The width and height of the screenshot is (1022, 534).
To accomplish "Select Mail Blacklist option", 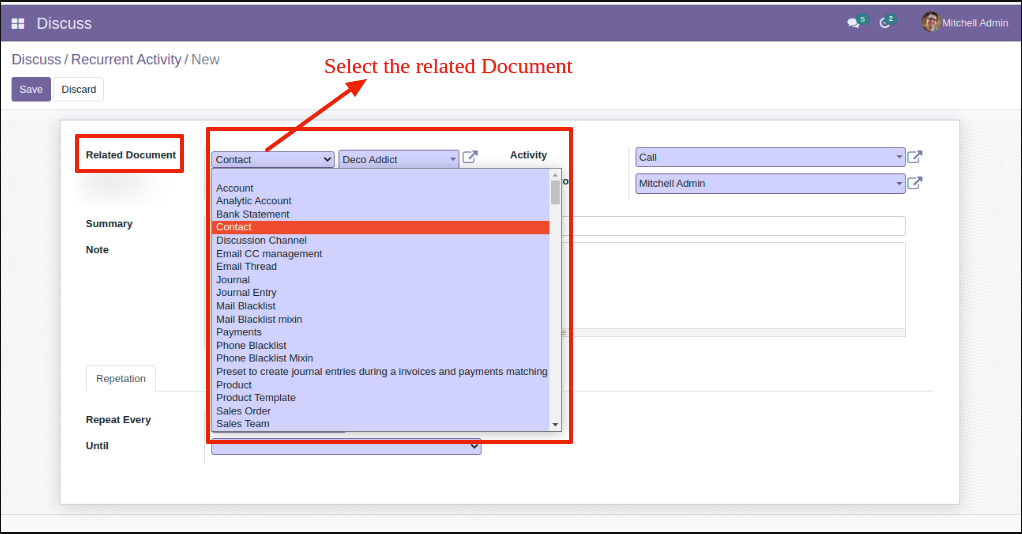I will click(x=381, y=306).
